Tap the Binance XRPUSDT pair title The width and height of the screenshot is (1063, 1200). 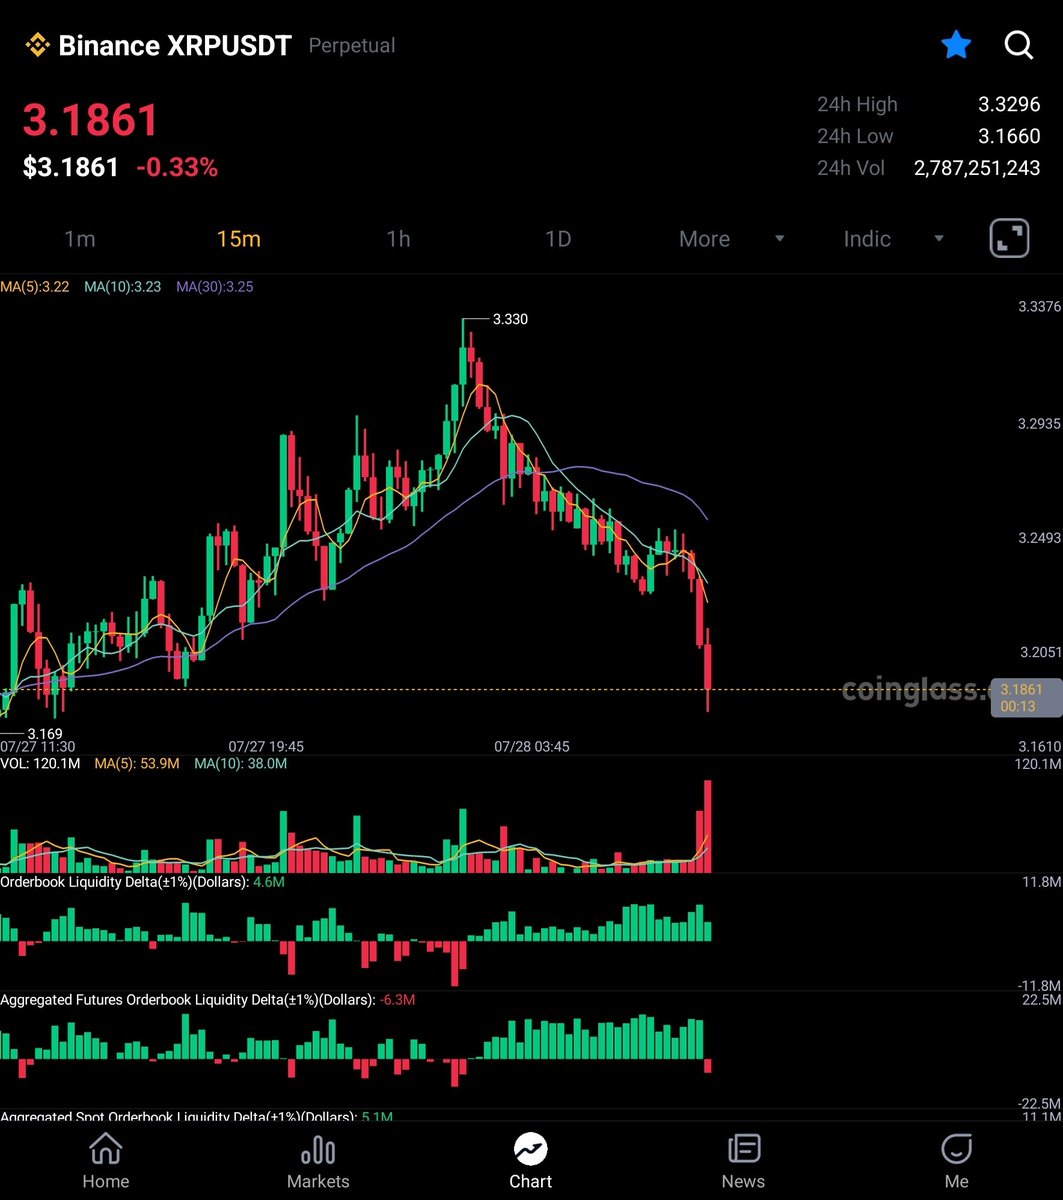click(x=175, y=45)
